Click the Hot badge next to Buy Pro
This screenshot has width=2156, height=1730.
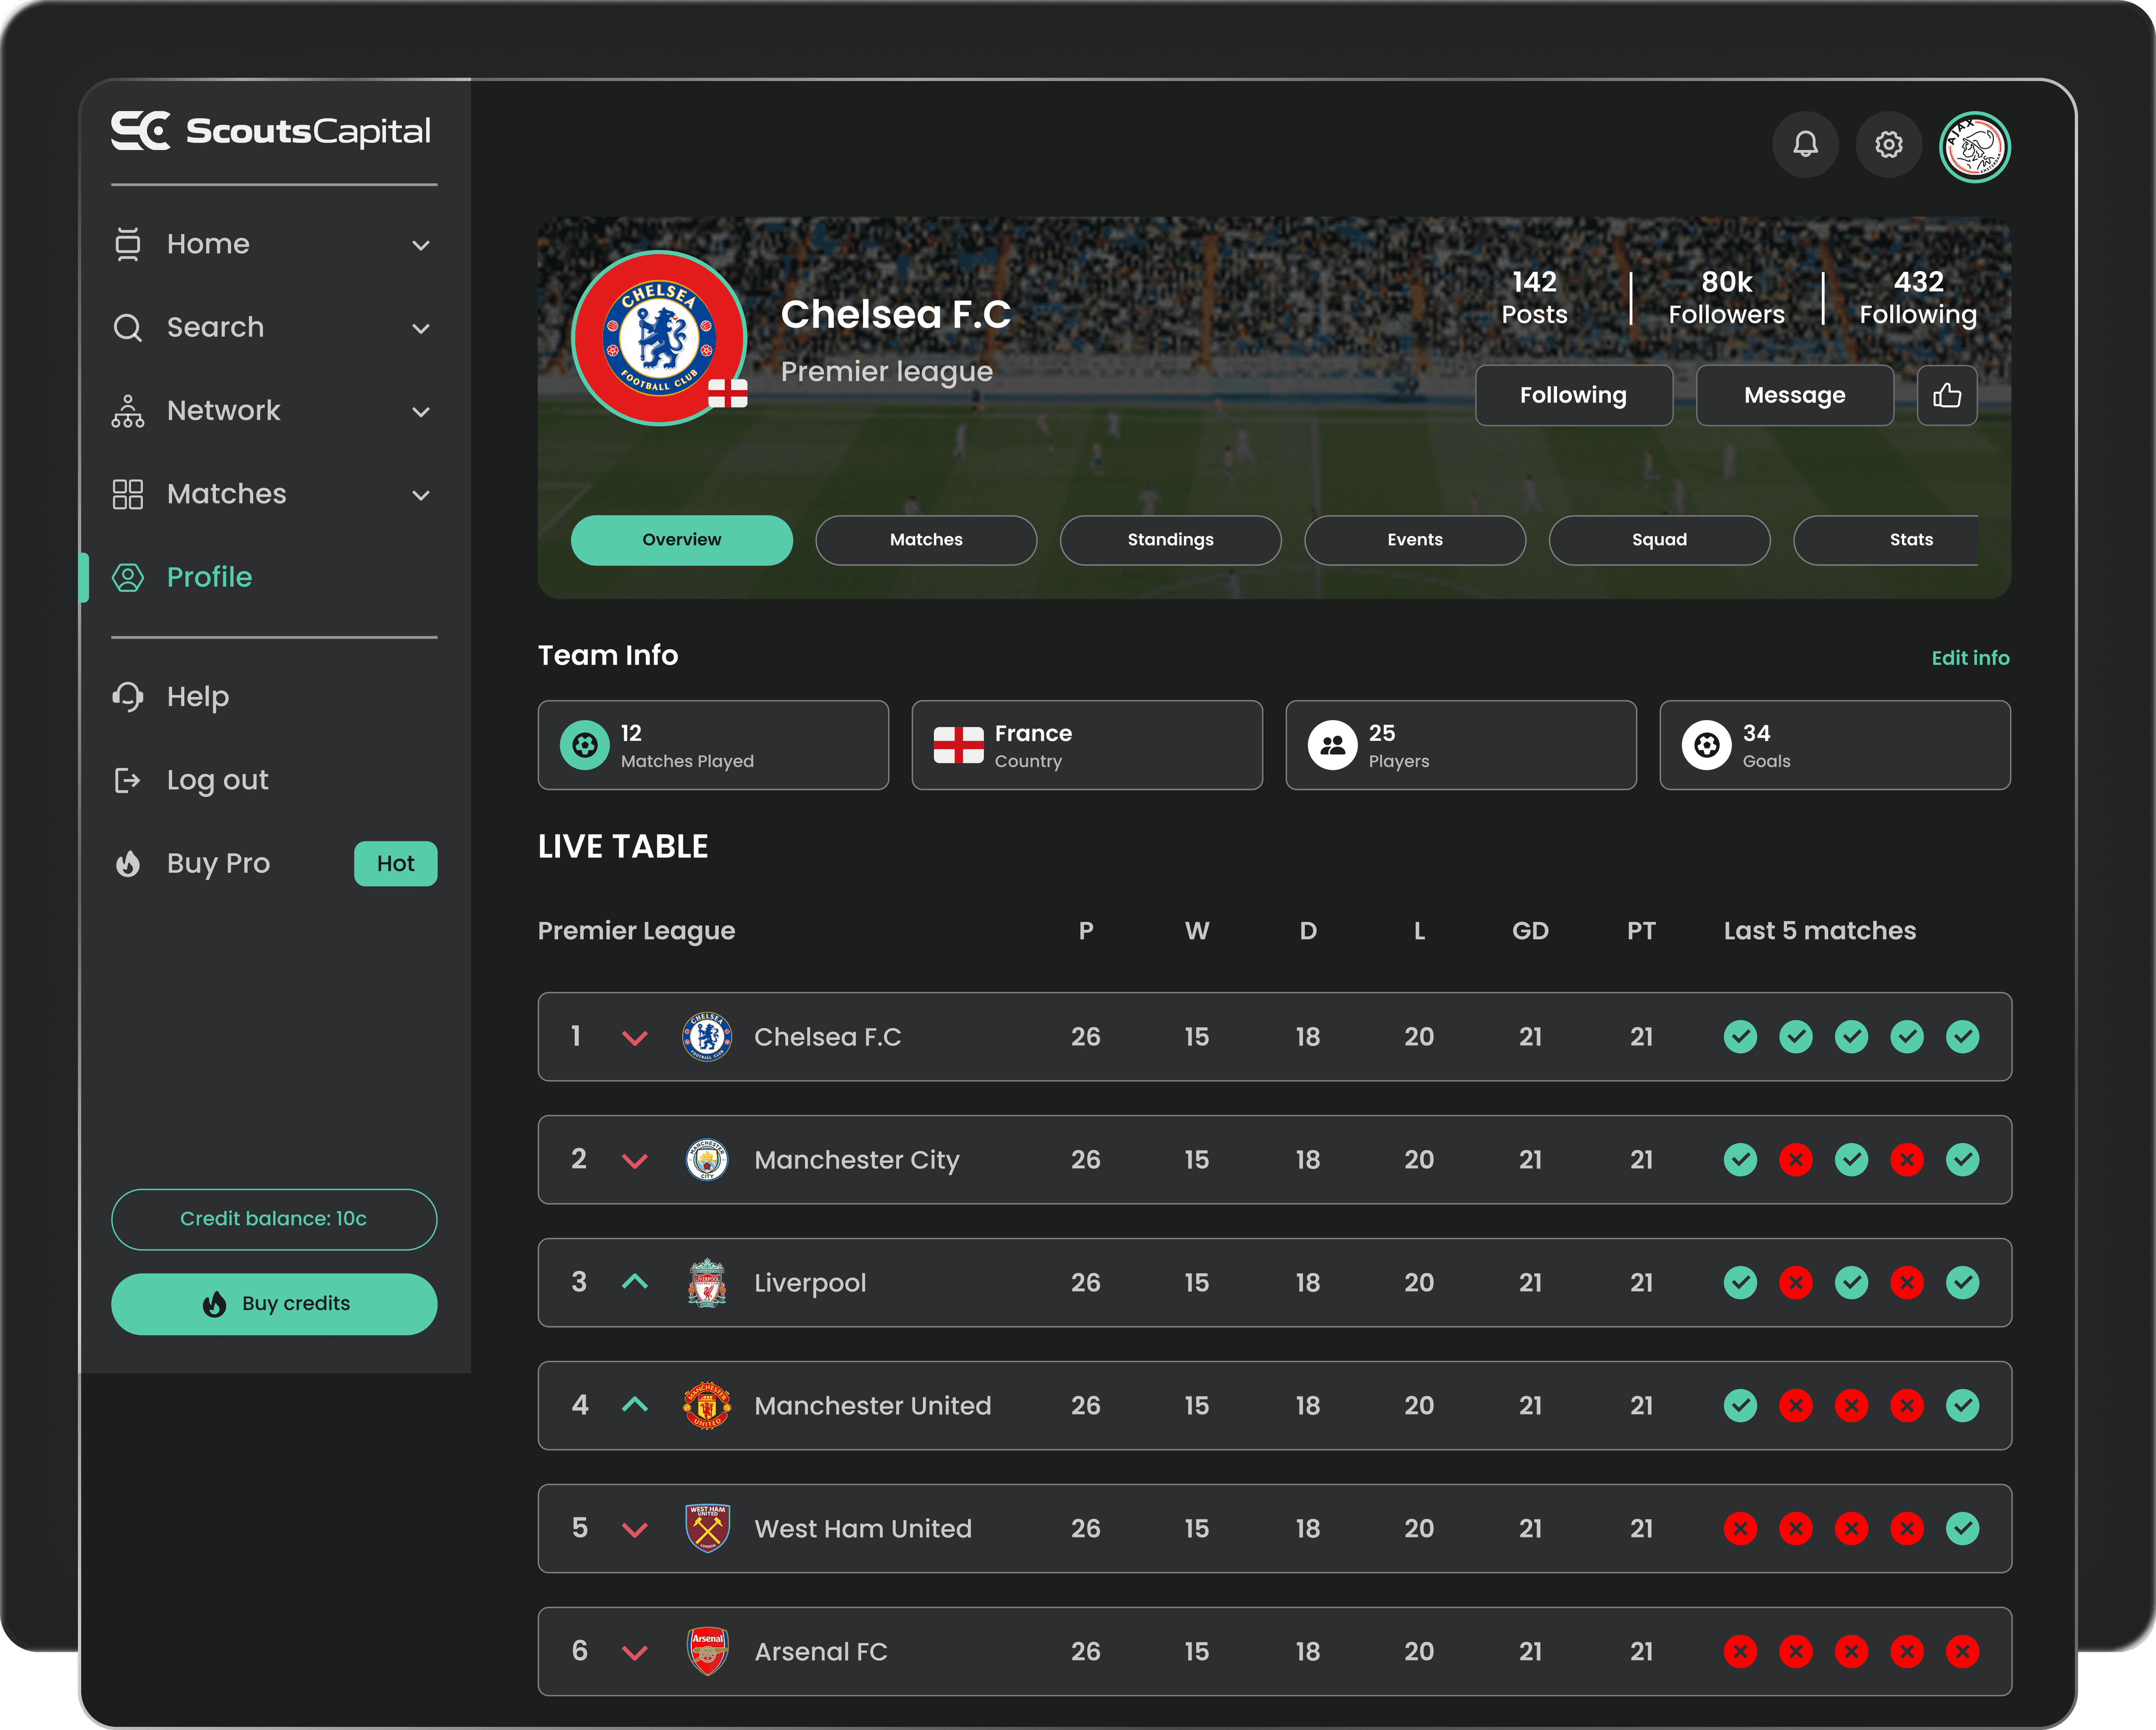[395, 863]
